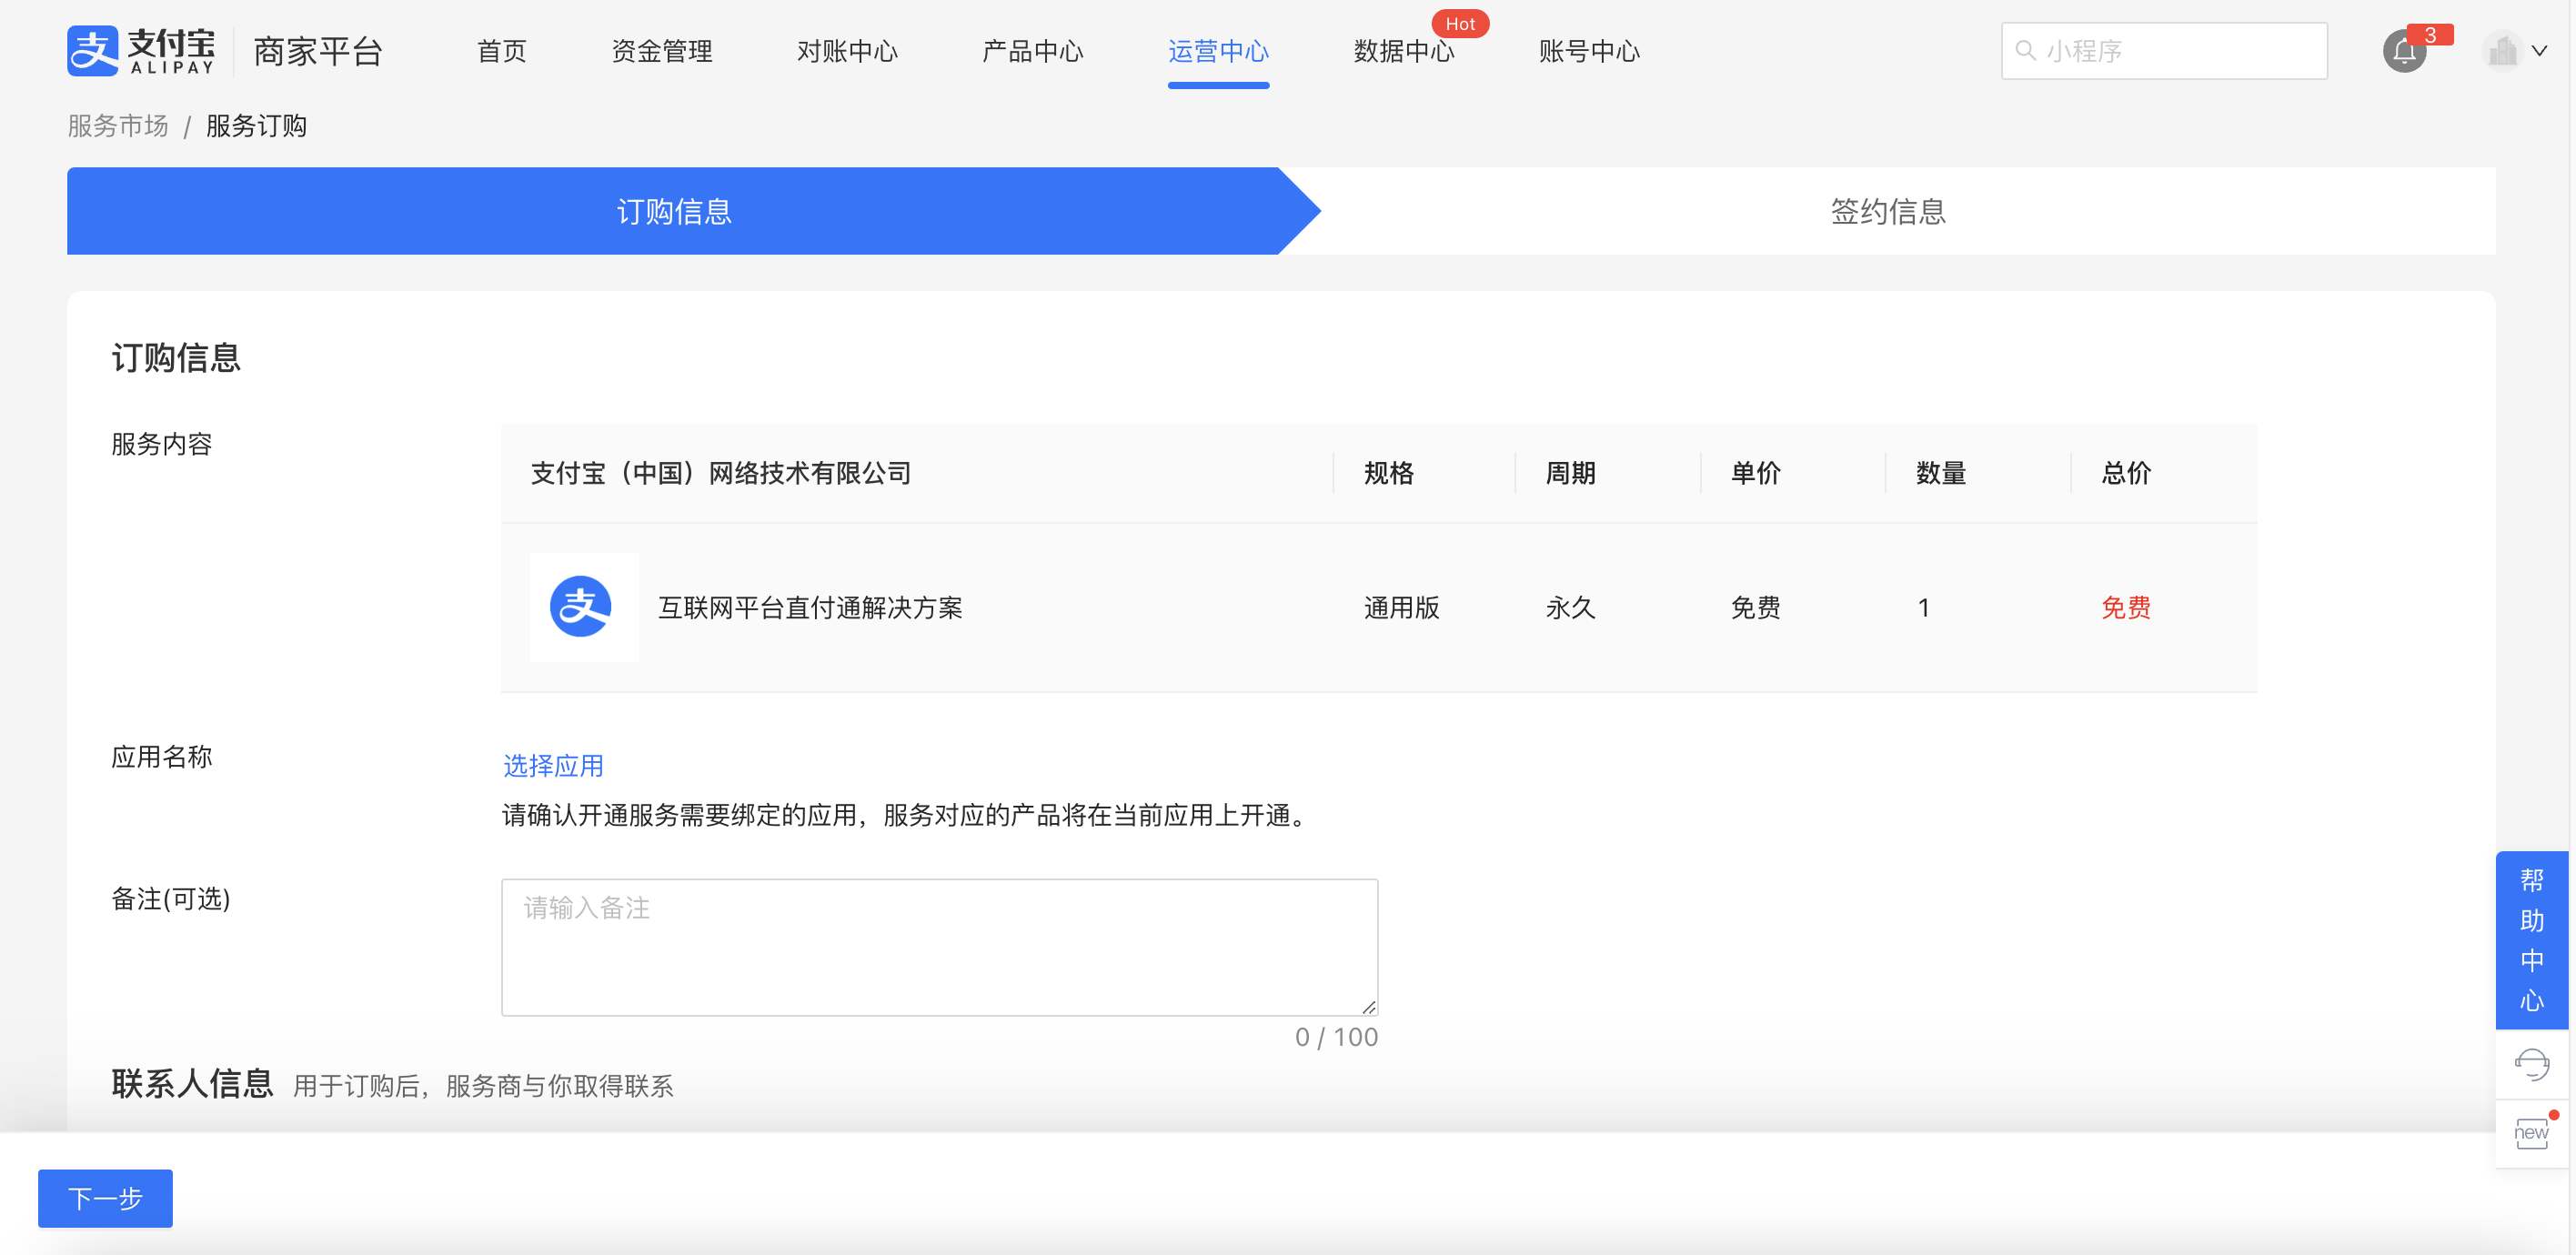Go to 资金管理 menu
This screenshot has width=2576, height=1255.
(661, 51)
